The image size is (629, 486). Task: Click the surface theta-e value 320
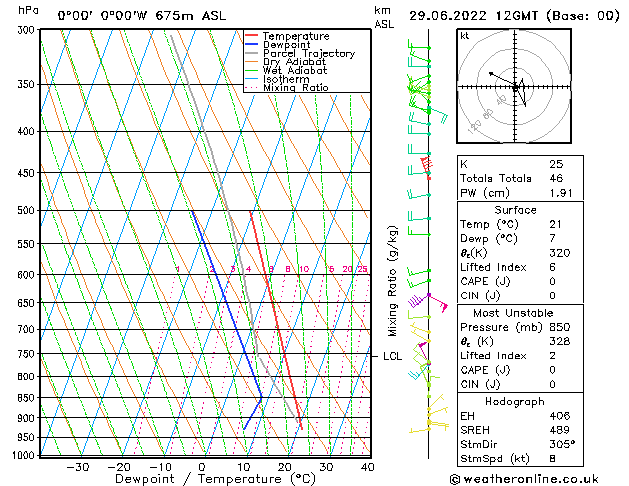click(560, 253)
